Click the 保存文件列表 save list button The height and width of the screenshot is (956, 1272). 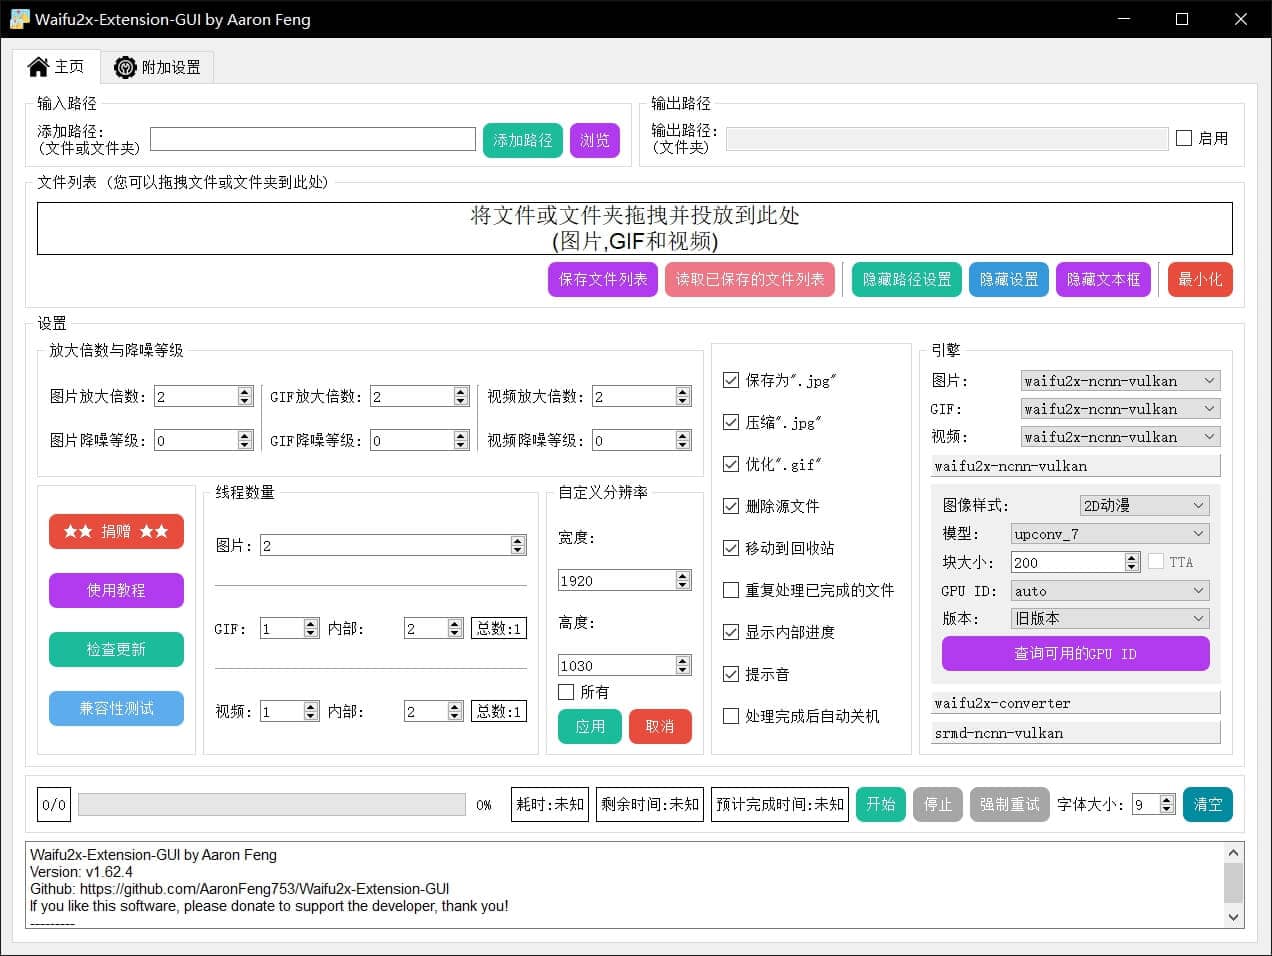(602, 280)
